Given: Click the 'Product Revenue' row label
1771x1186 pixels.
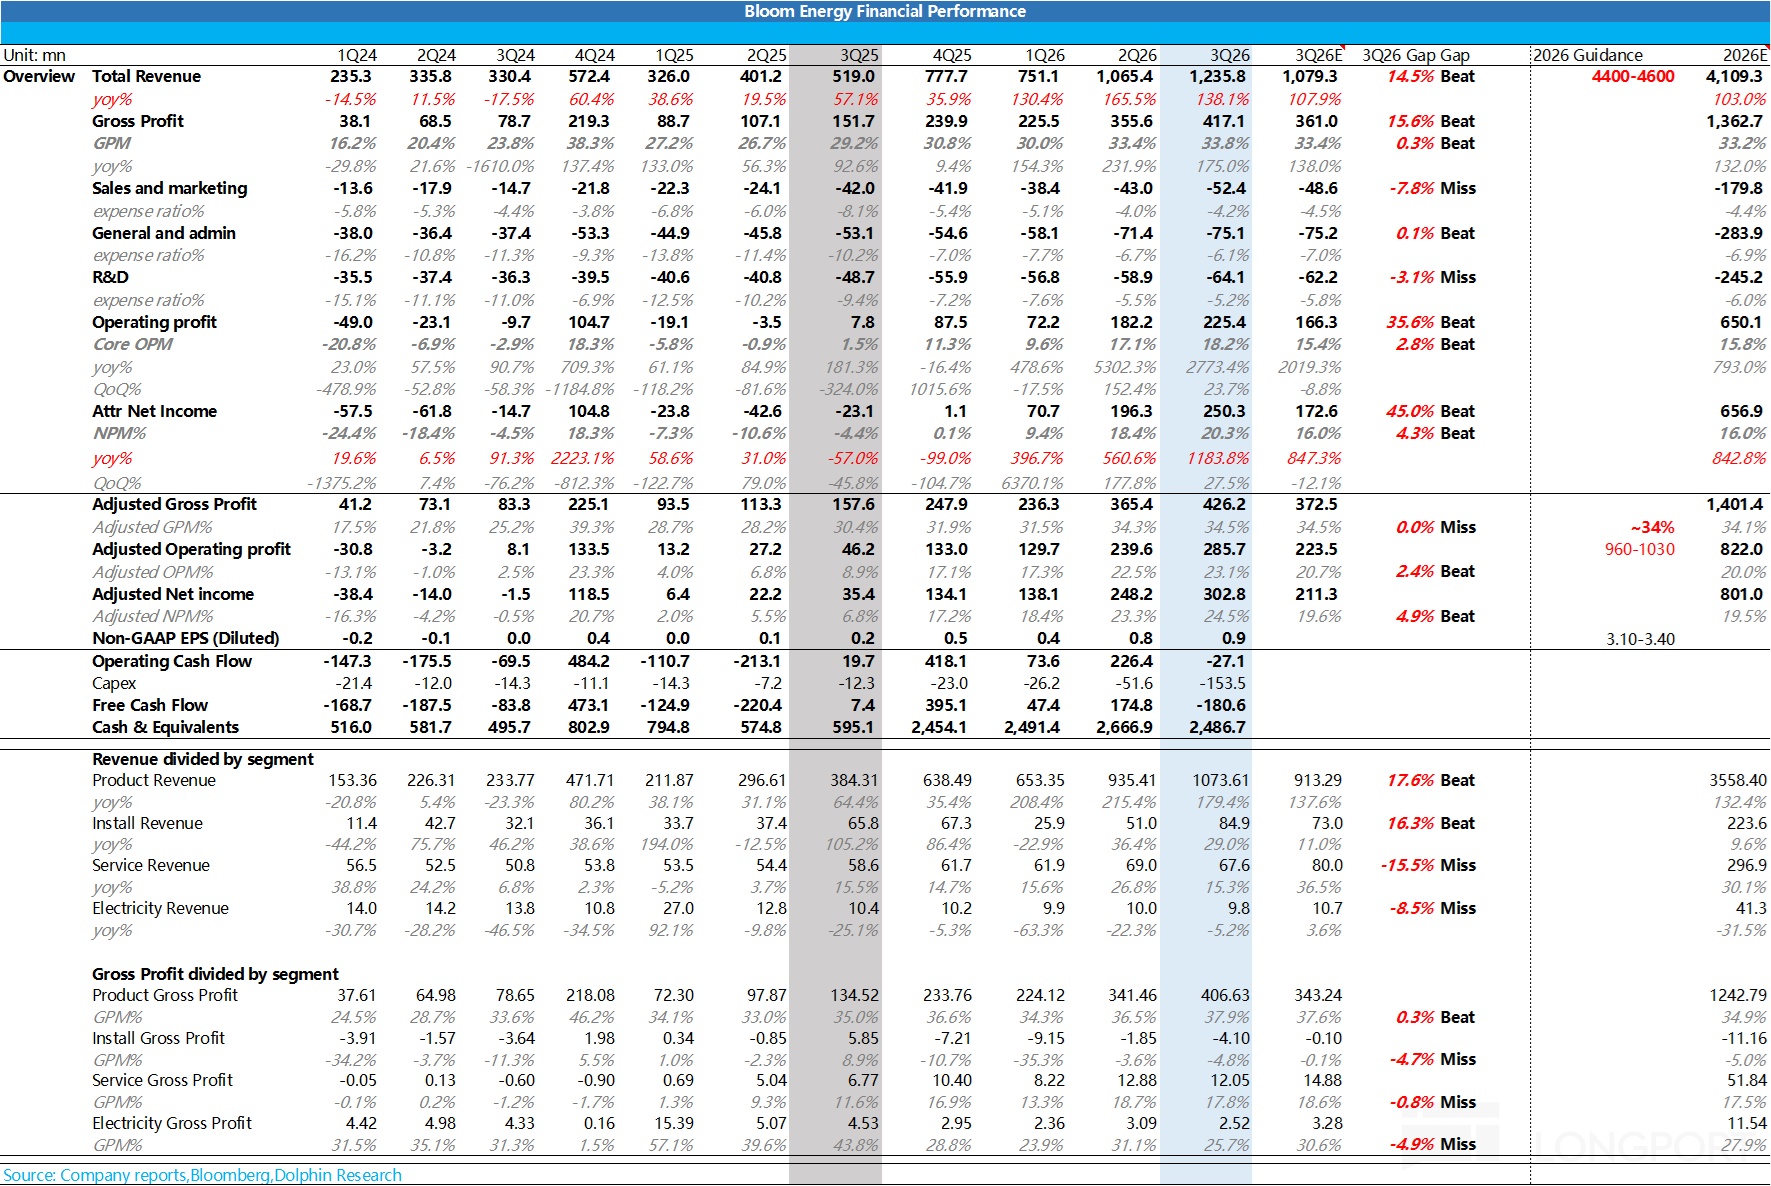Looking at the screenshot, I should coord(154,780).
